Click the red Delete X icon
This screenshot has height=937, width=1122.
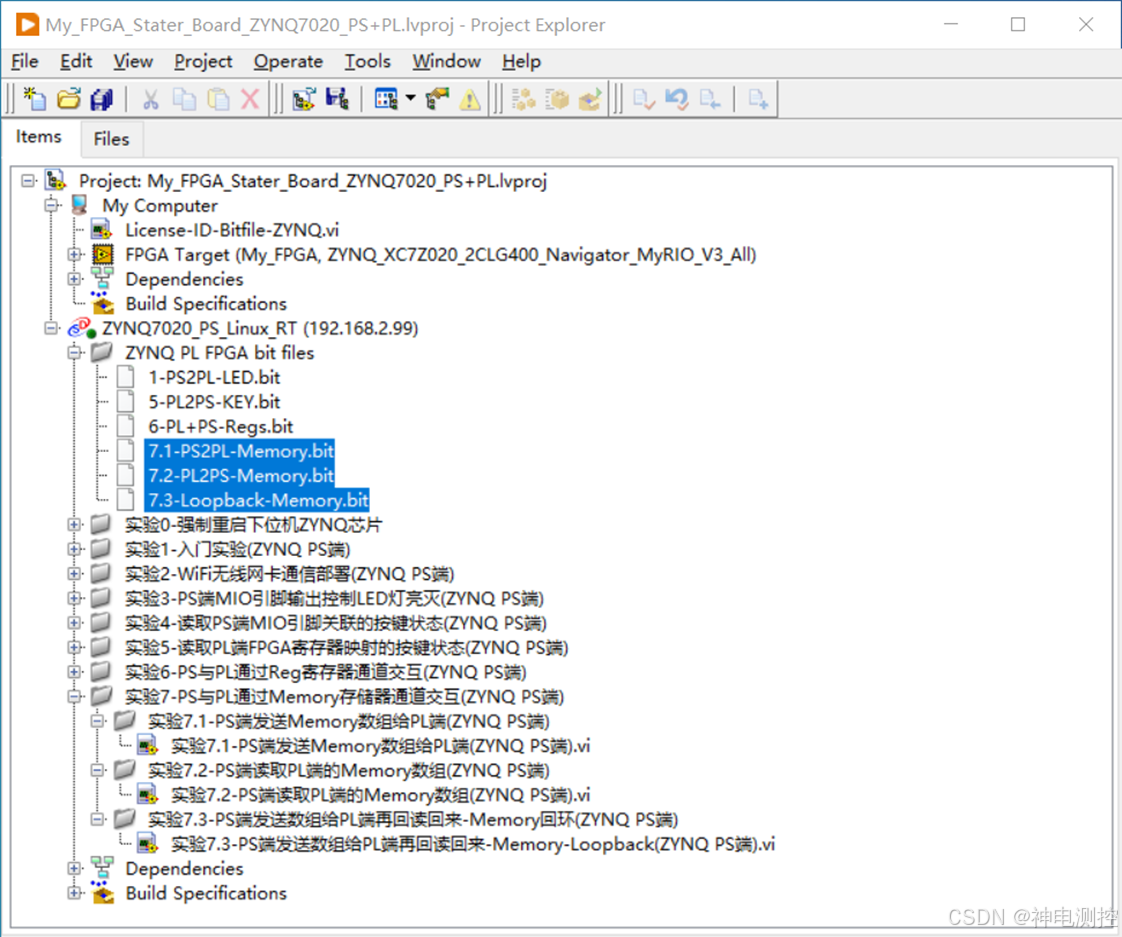click(250, 99)
